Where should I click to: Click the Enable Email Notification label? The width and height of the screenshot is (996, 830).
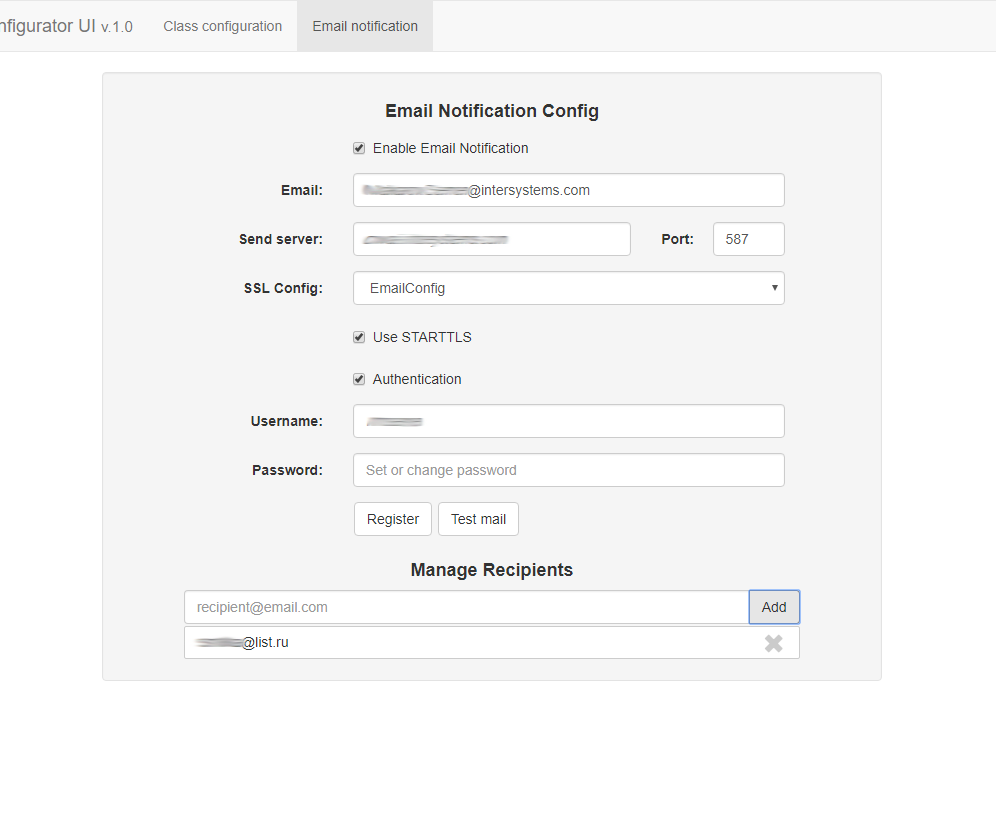450,148
